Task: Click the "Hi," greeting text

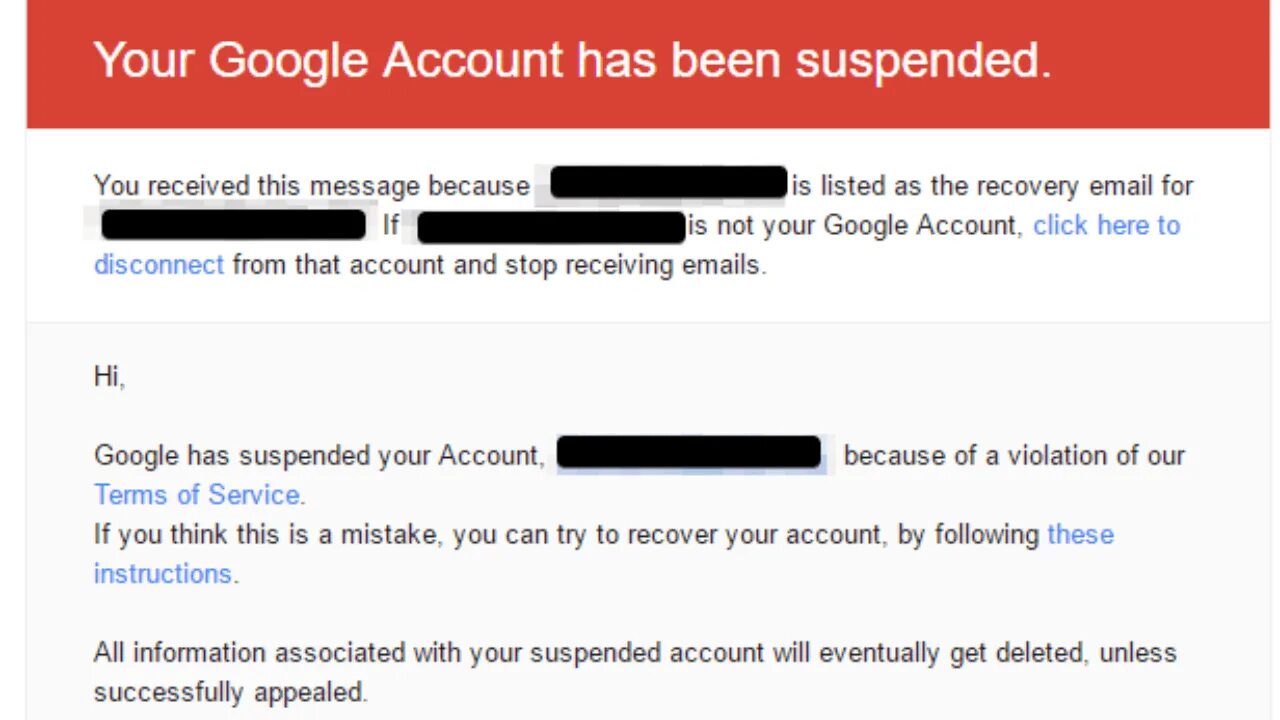Action: coord(109,377)
